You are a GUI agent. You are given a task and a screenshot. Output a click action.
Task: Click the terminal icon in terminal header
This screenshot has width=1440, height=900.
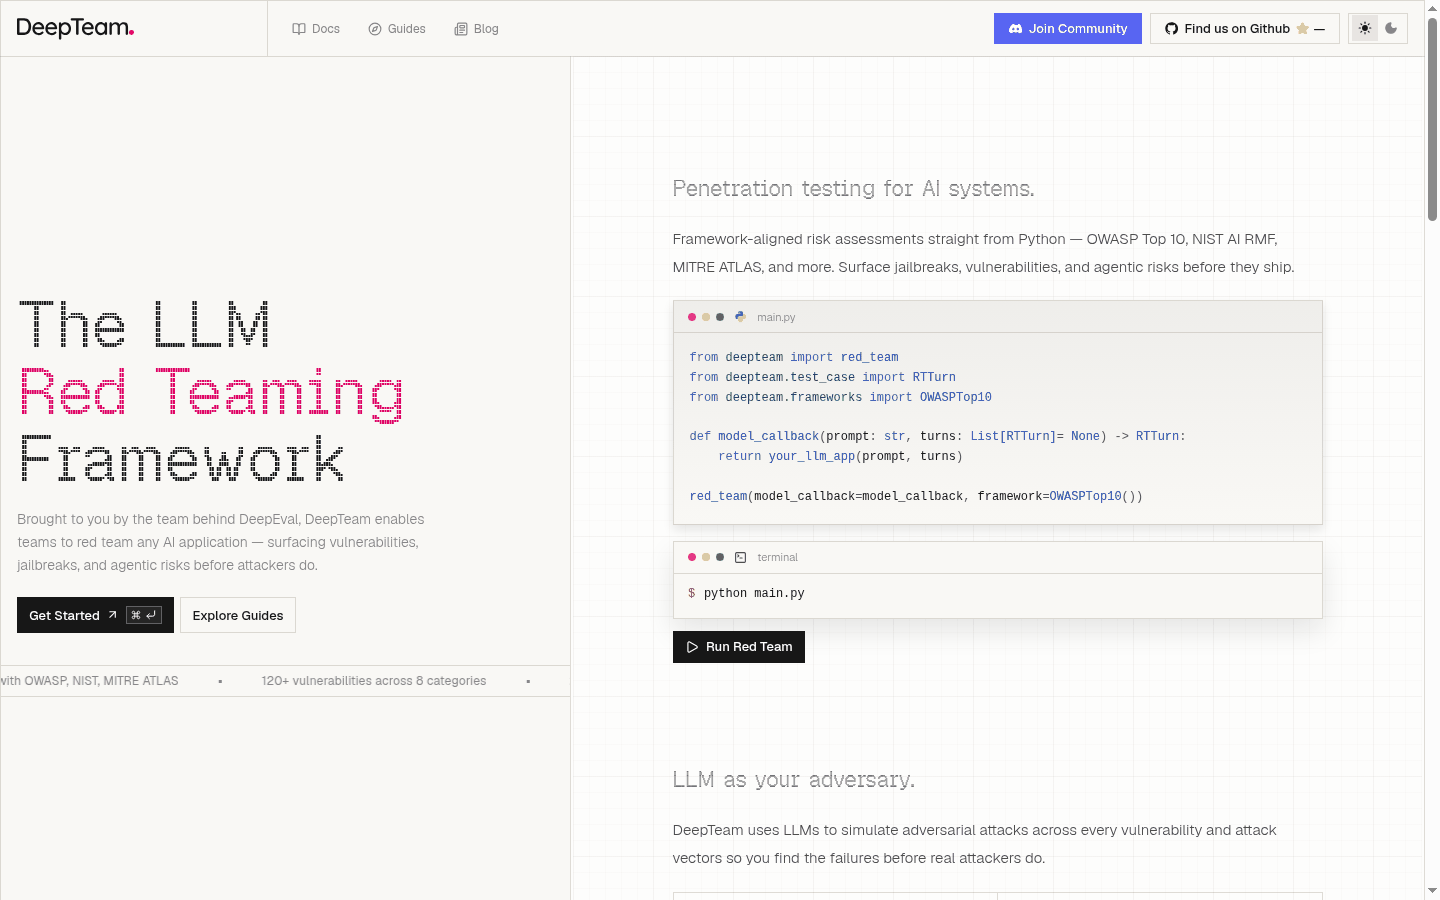pos(740,557)
